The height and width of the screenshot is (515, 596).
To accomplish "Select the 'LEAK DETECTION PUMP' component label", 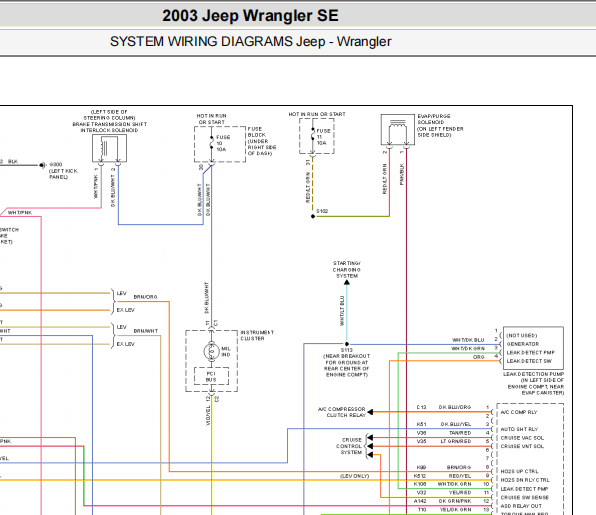I will coord(533,374).
